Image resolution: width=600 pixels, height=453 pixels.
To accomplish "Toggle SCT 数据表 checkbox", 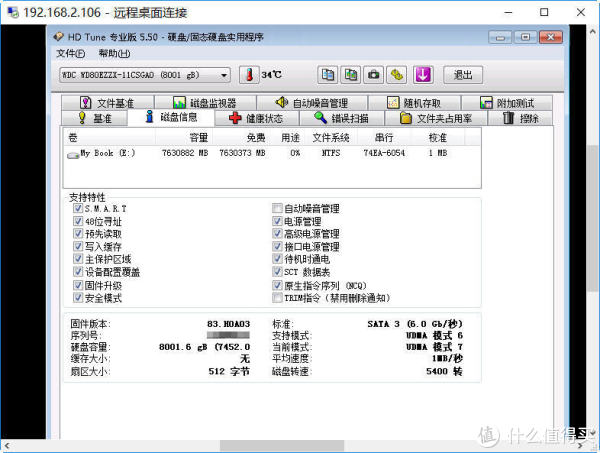I will tap(277, 272).
